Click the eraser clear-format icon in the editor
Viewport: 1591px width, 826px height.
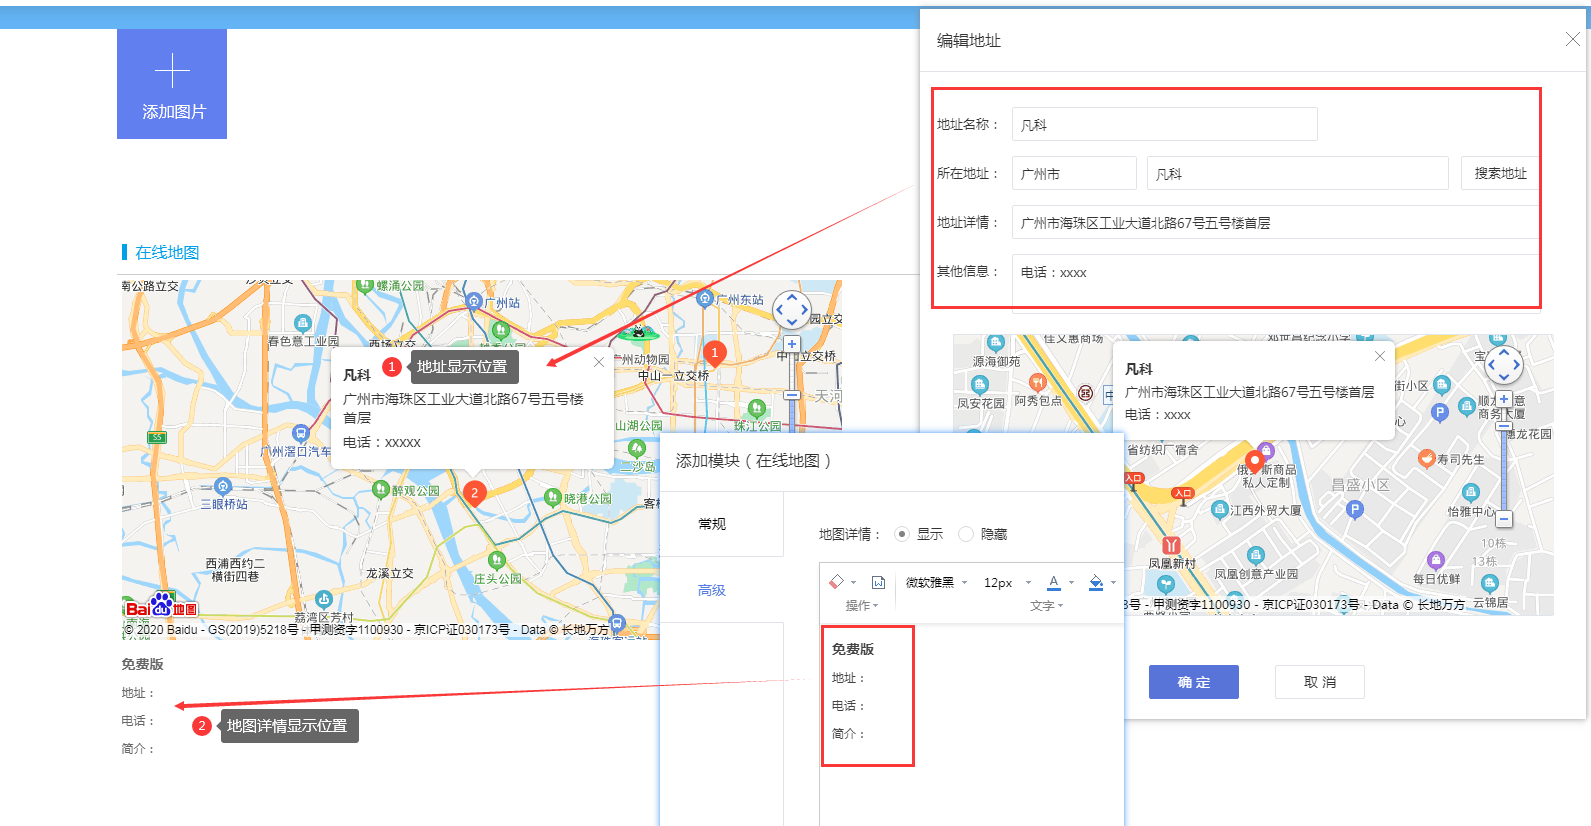click(837, 582)
